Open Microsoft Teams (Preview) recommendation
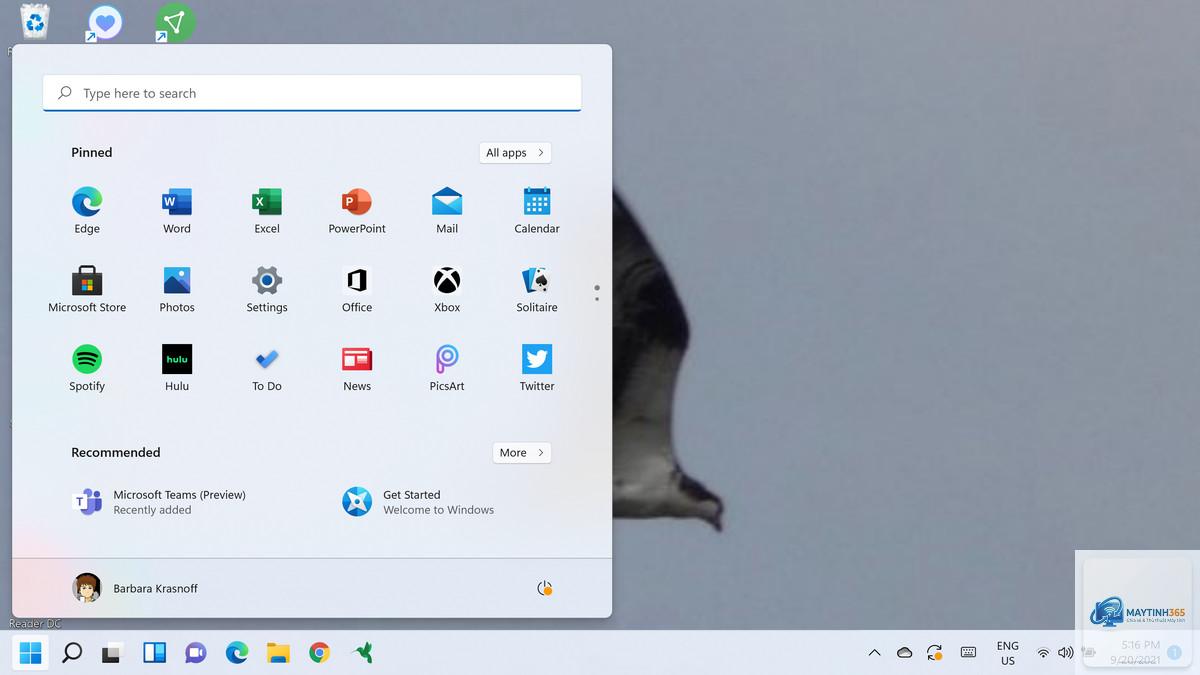Screen dimensions: 1200x675 pyautogui.click(x=160, y=502)
